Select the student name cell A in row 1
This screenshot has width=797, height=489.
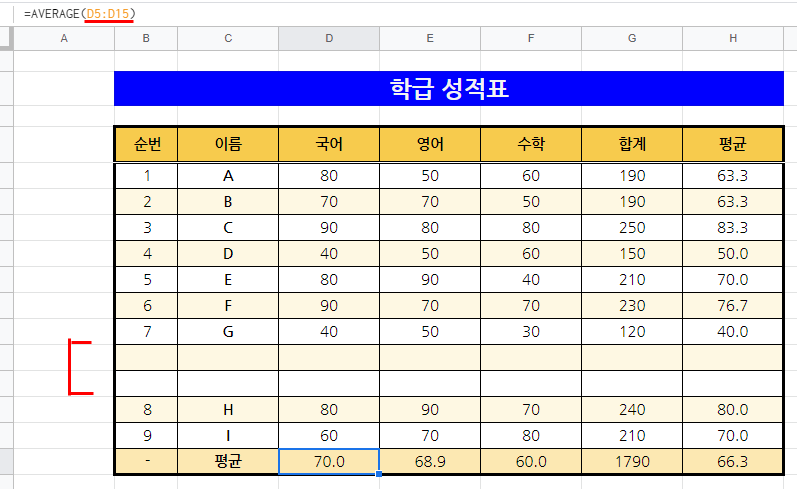(x=228, y=176)
